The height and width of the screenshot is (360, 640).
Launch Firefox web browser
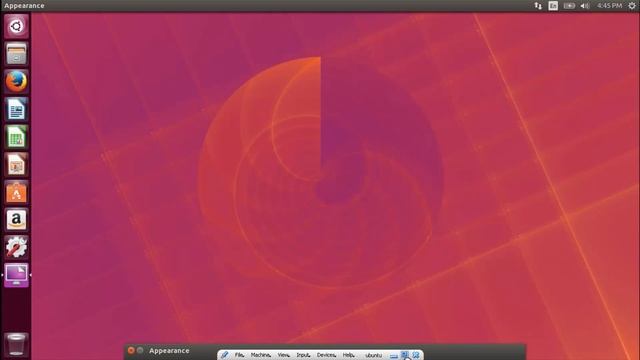tap(16, 82)
